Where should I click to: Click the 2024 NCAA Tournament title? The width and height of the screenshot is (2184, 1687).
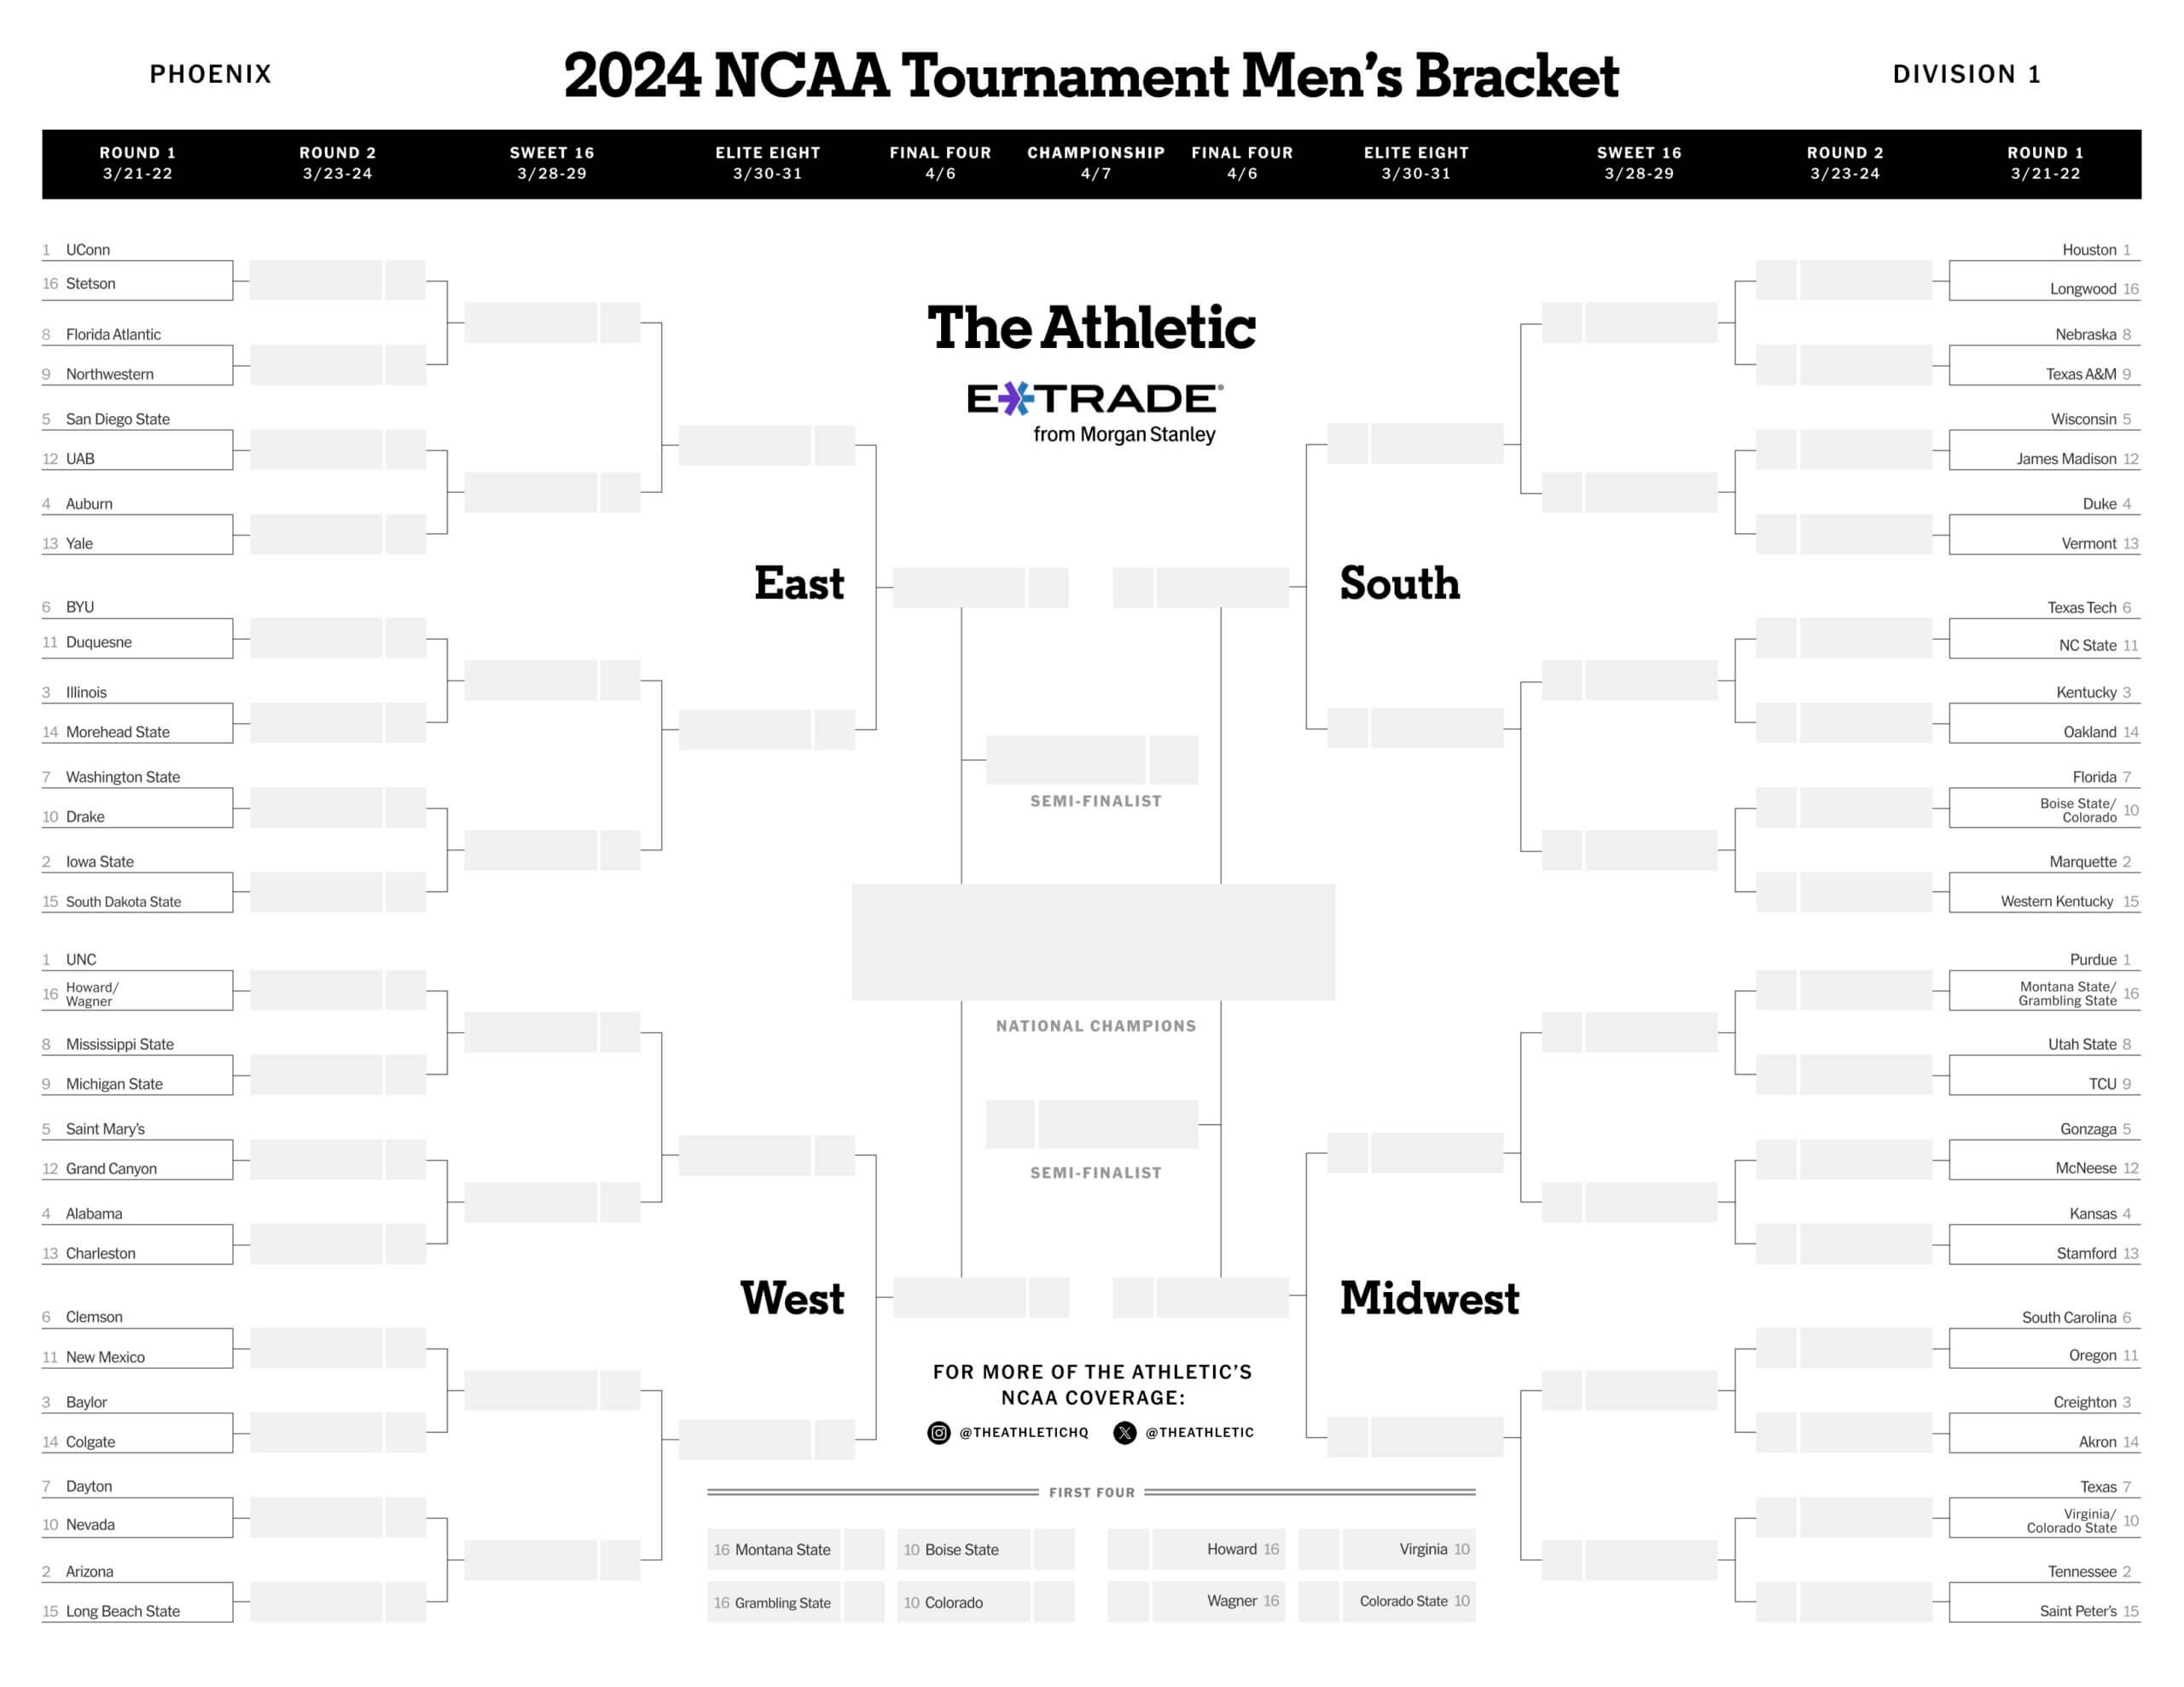tap(1091, 76)
